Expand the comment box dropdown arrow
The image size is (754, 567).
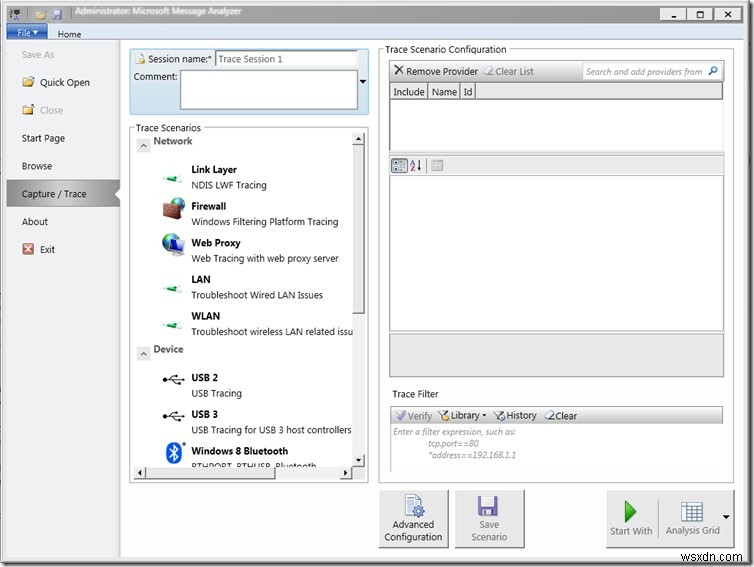point(363,82)
